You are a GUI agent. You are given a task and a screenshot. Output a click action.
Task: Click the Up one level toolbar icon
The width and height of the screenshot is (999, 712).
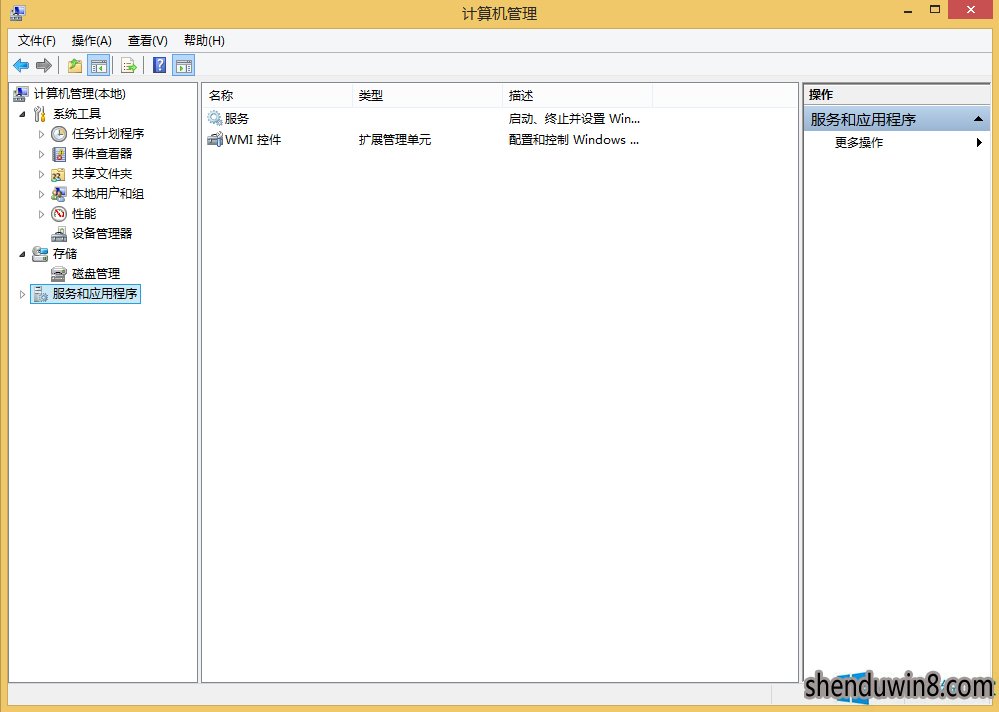pyautogui.click(x=75, y=65)
